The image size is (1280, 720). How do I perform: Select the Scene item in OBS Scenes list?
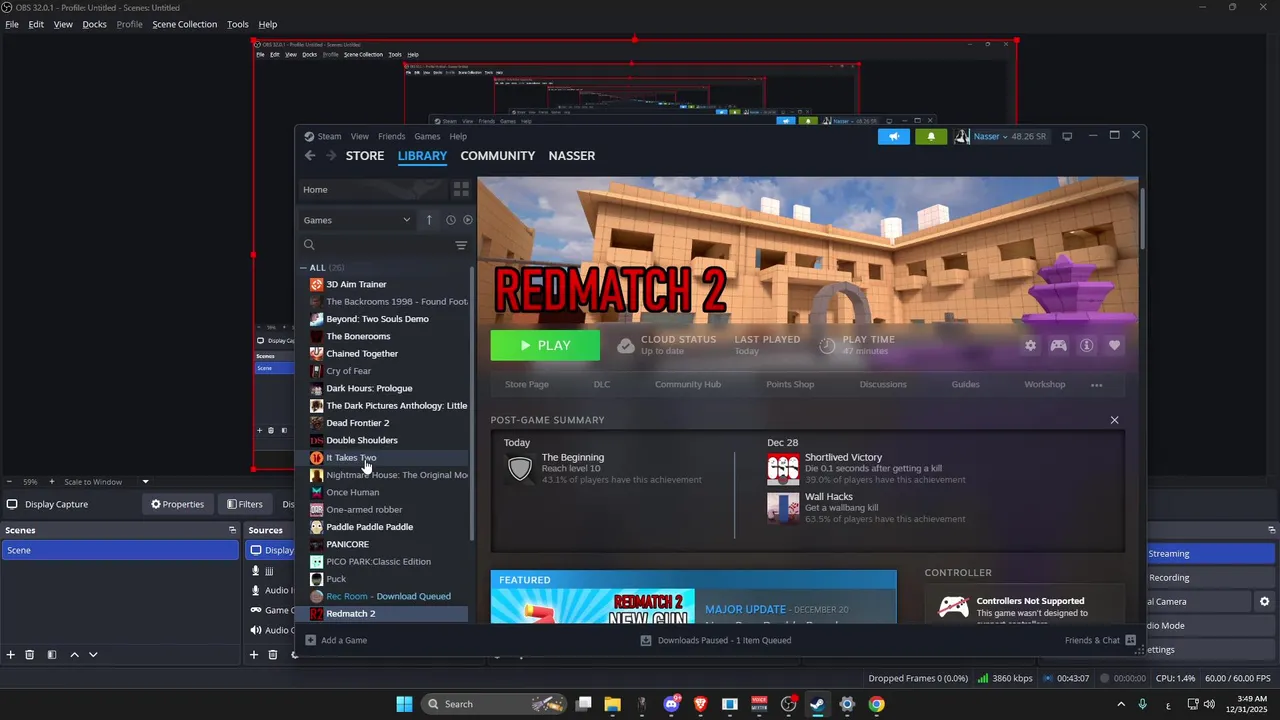coord(120,550)
